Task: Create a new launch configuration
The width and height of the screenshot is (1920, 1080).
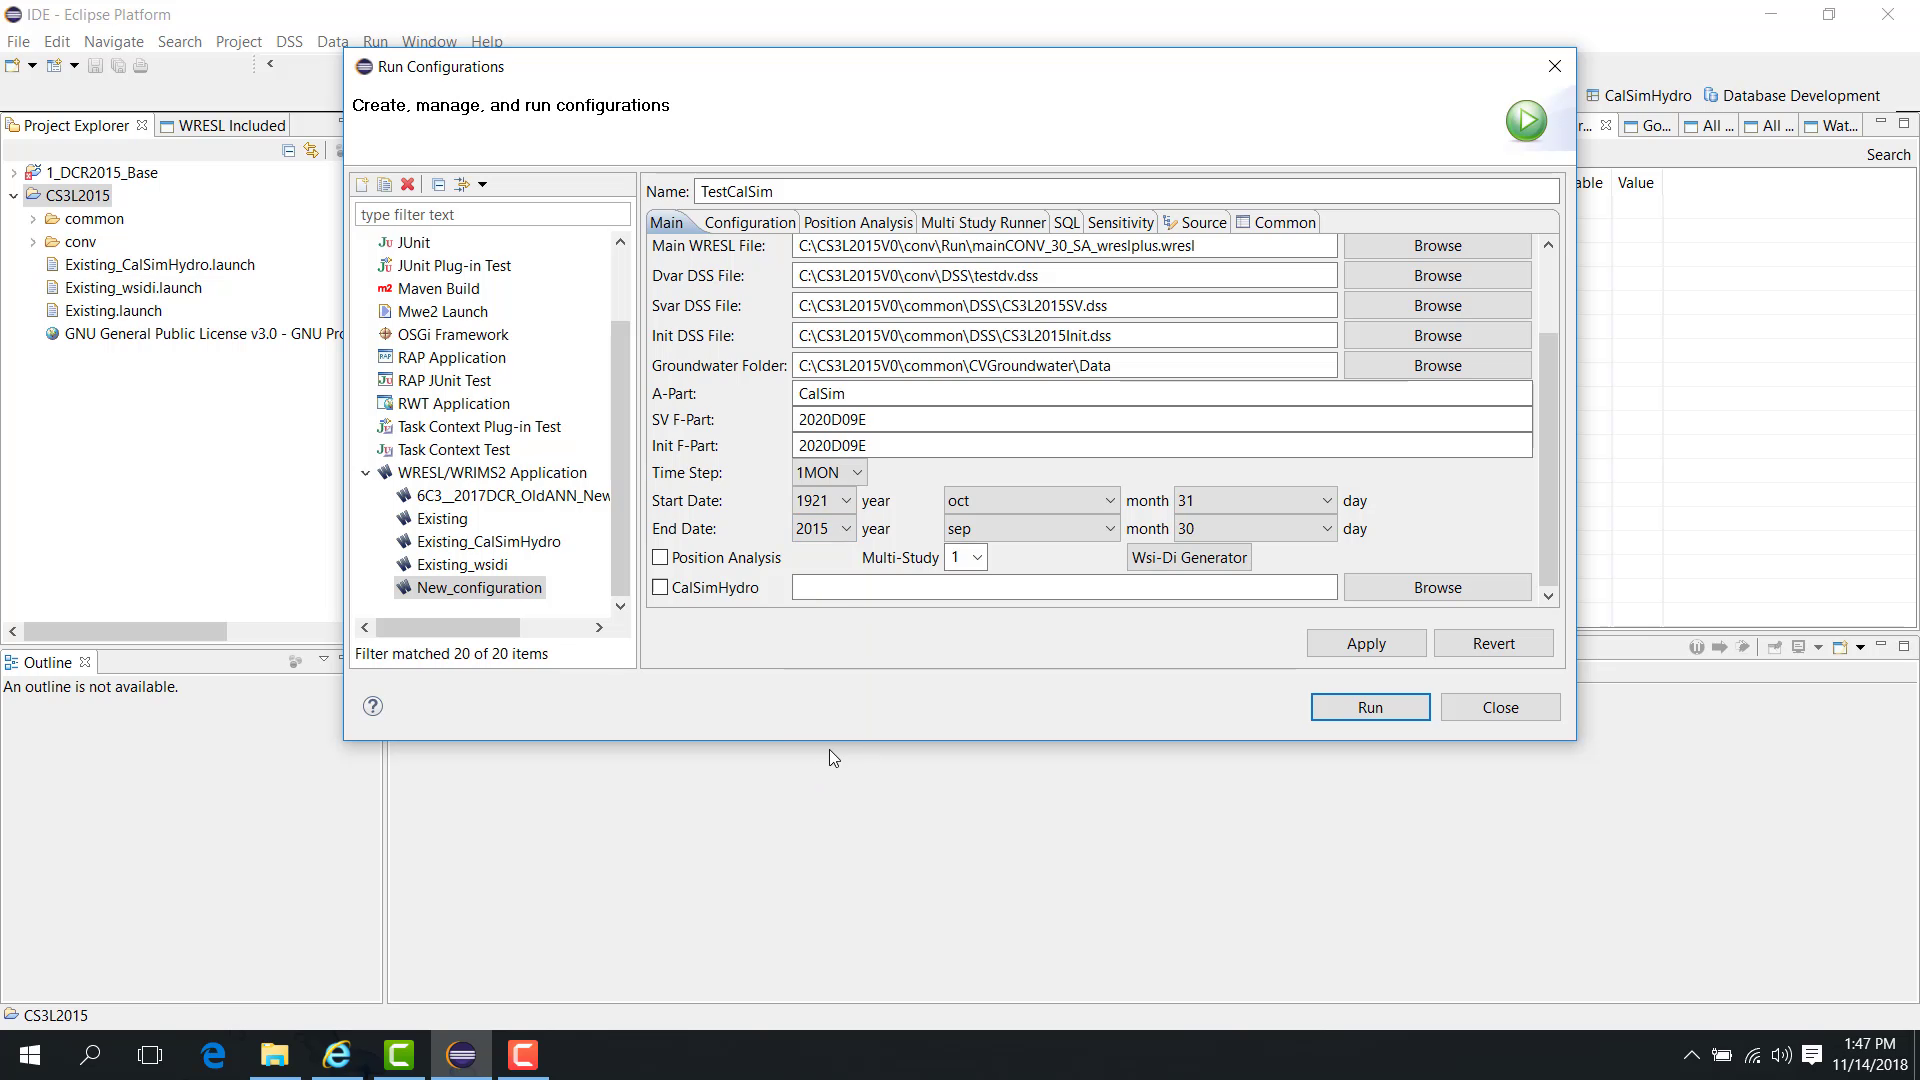Action: (362, 184)
